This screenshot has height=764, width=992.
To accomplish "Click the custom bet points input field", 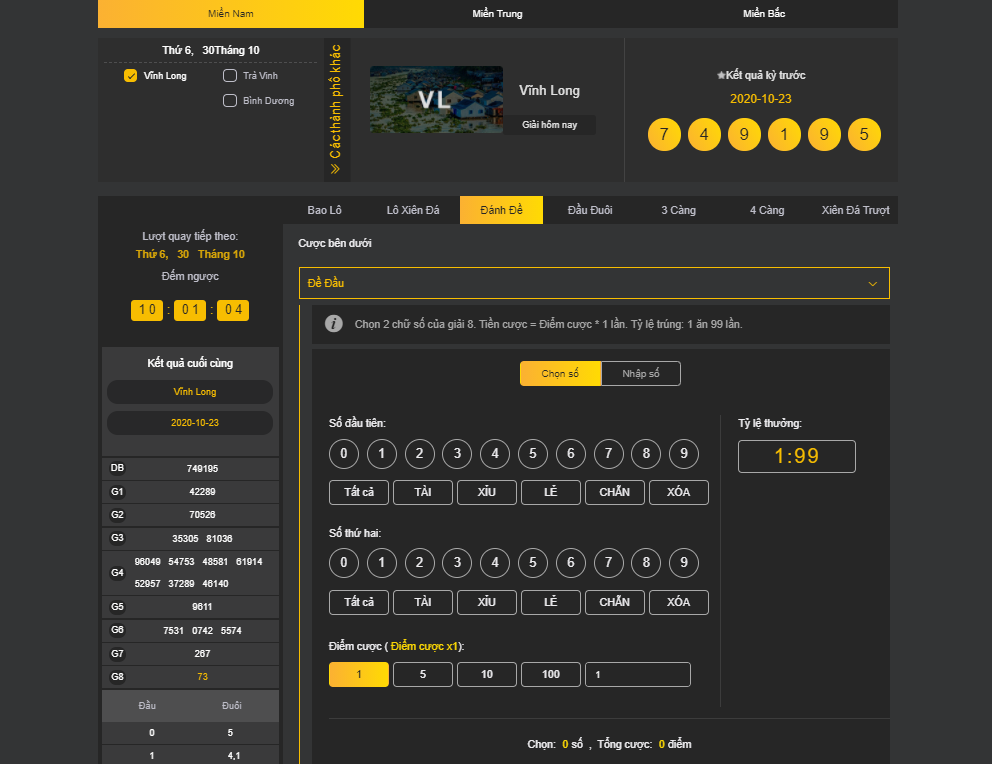I will click(638, 675).
